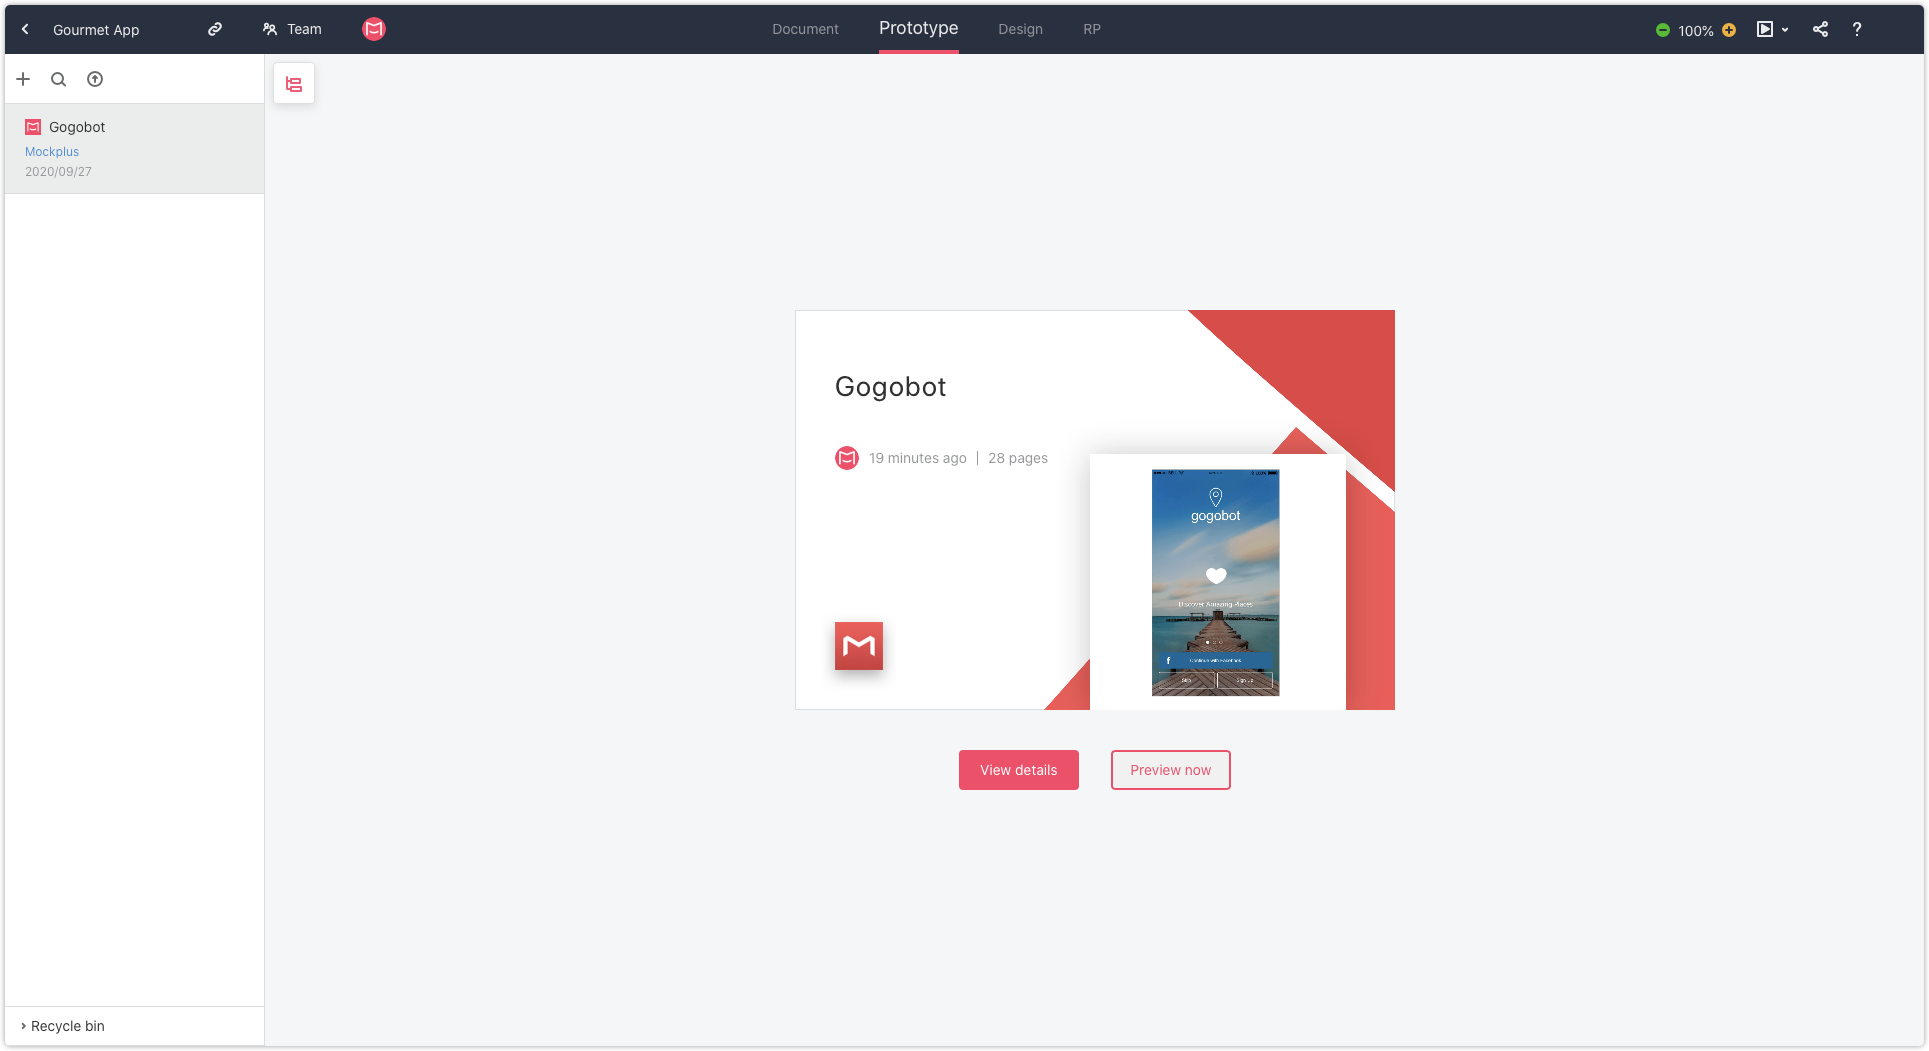Image resolution: width=1929 pixels, height=1051 pixels.
Task: Copy project link via chain icon
Action: [215, 29]
